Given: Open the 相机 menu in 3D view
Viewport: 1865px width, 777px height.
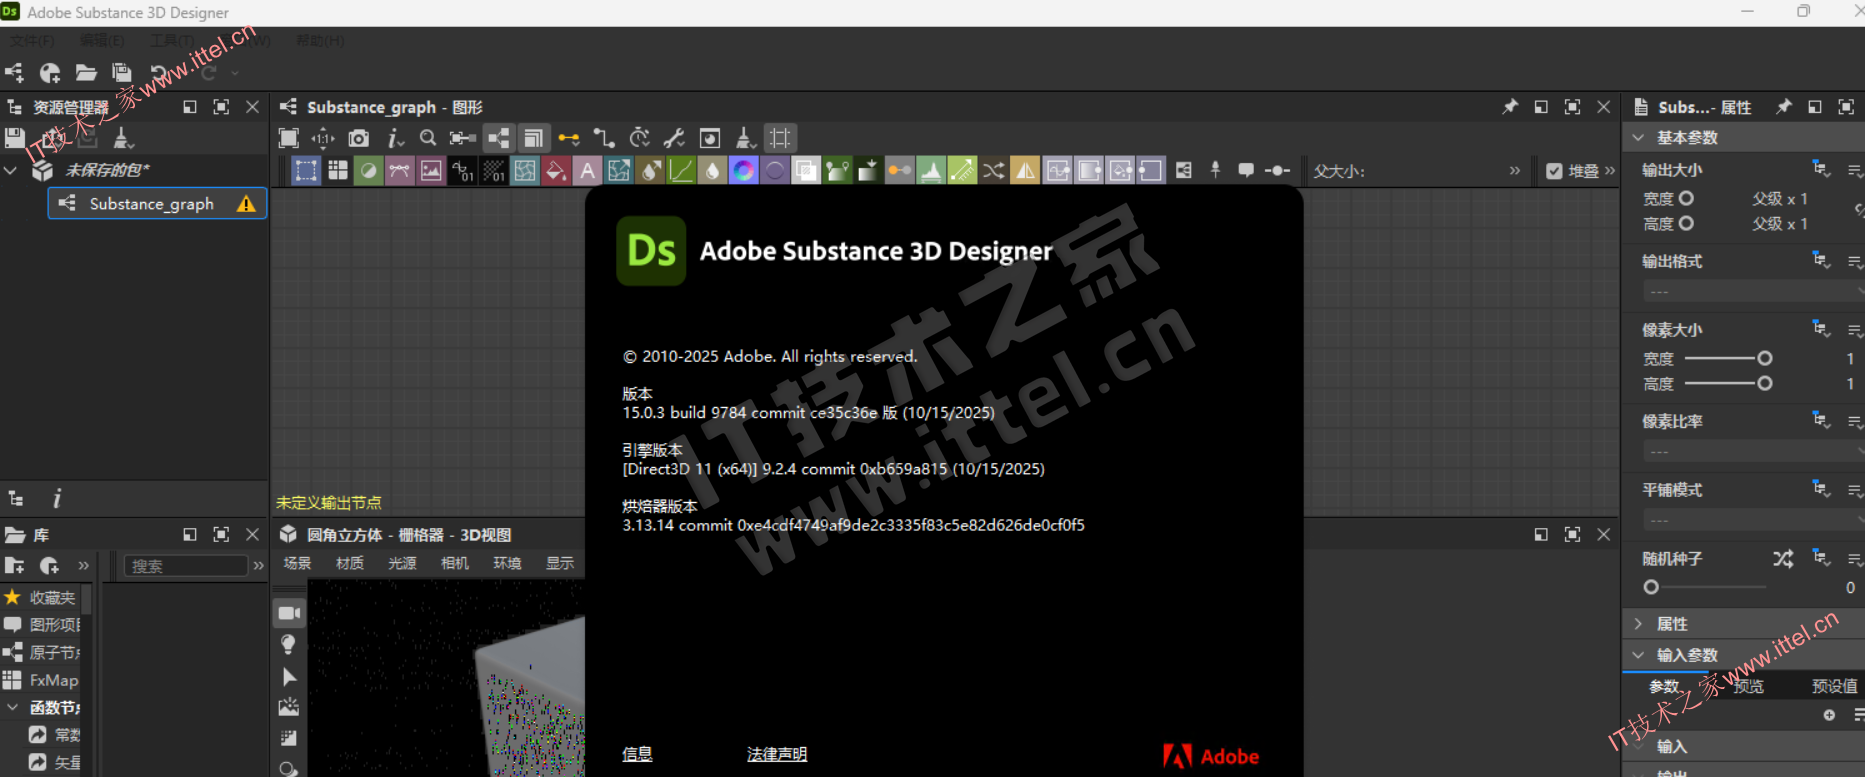Looking at the screenshot, I should 455,564.
